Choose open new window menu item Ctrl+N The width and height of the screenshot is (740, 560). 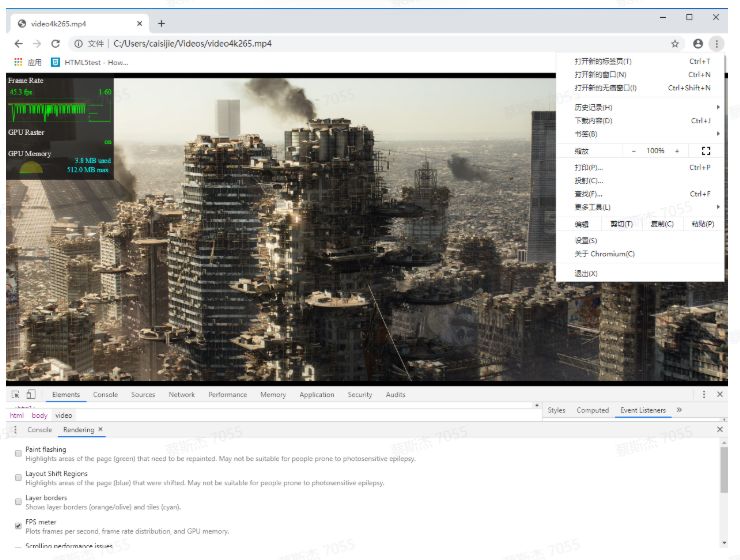[640, 75]
